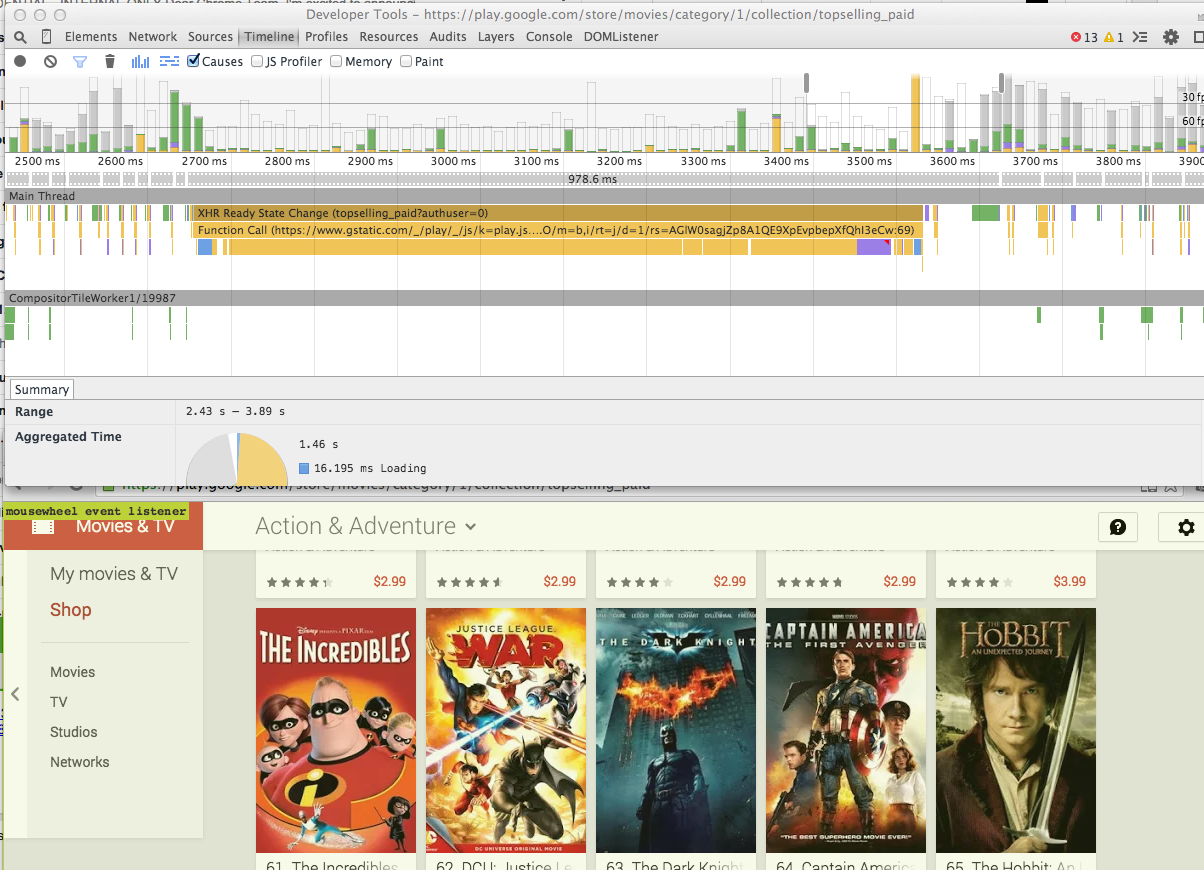Open the Network panel tab
This screenshot has height=870, width=1204.
(153, 37)
